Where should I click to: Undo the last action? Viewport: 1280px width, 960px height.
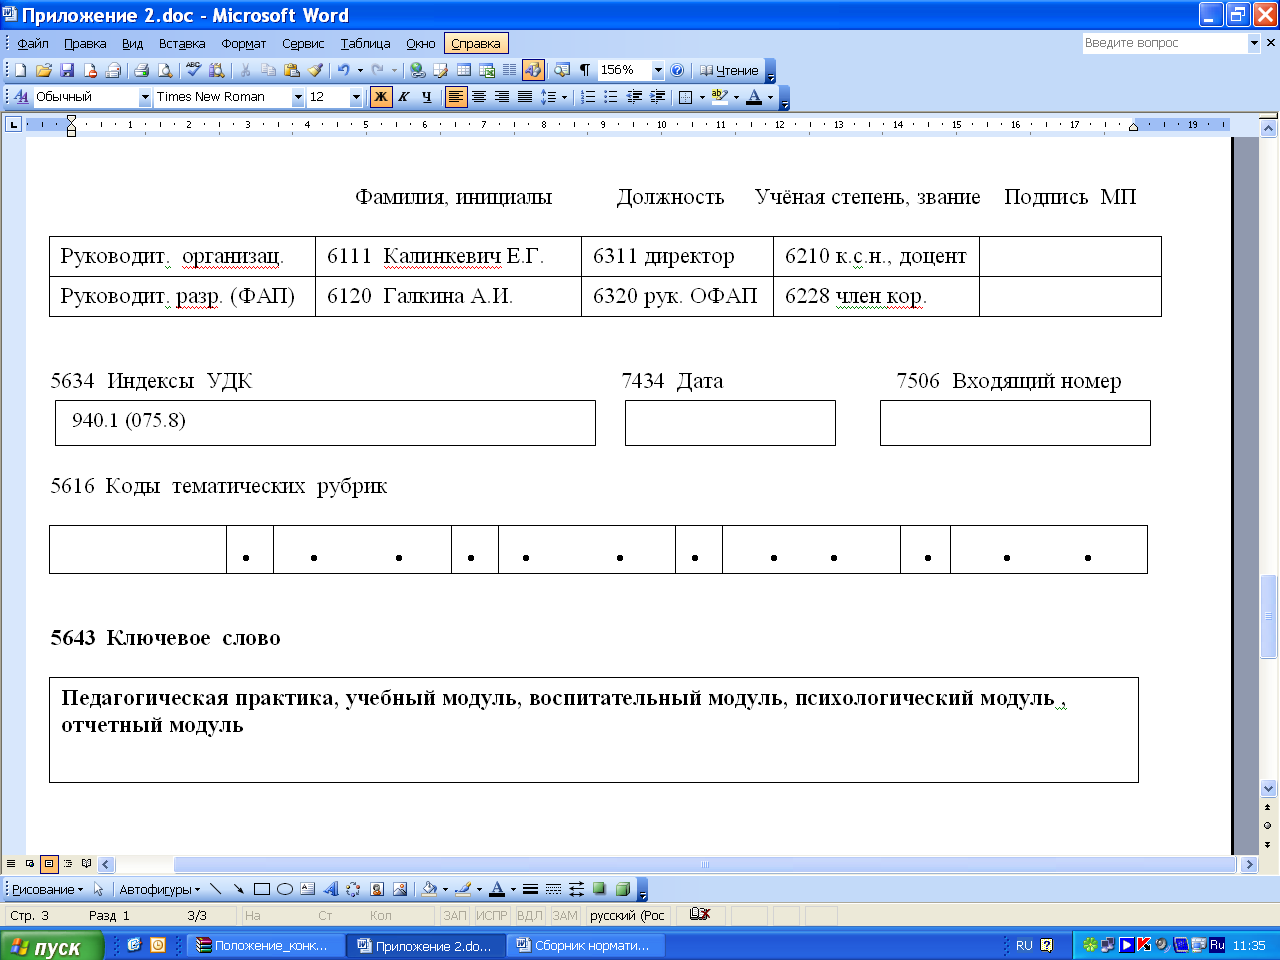point(344,70)
